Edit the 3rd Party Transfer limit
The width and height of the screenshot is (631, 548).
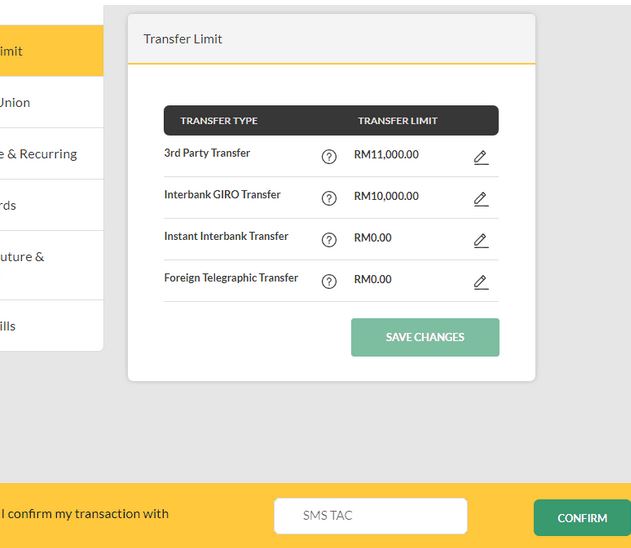(x=481, y=157)
